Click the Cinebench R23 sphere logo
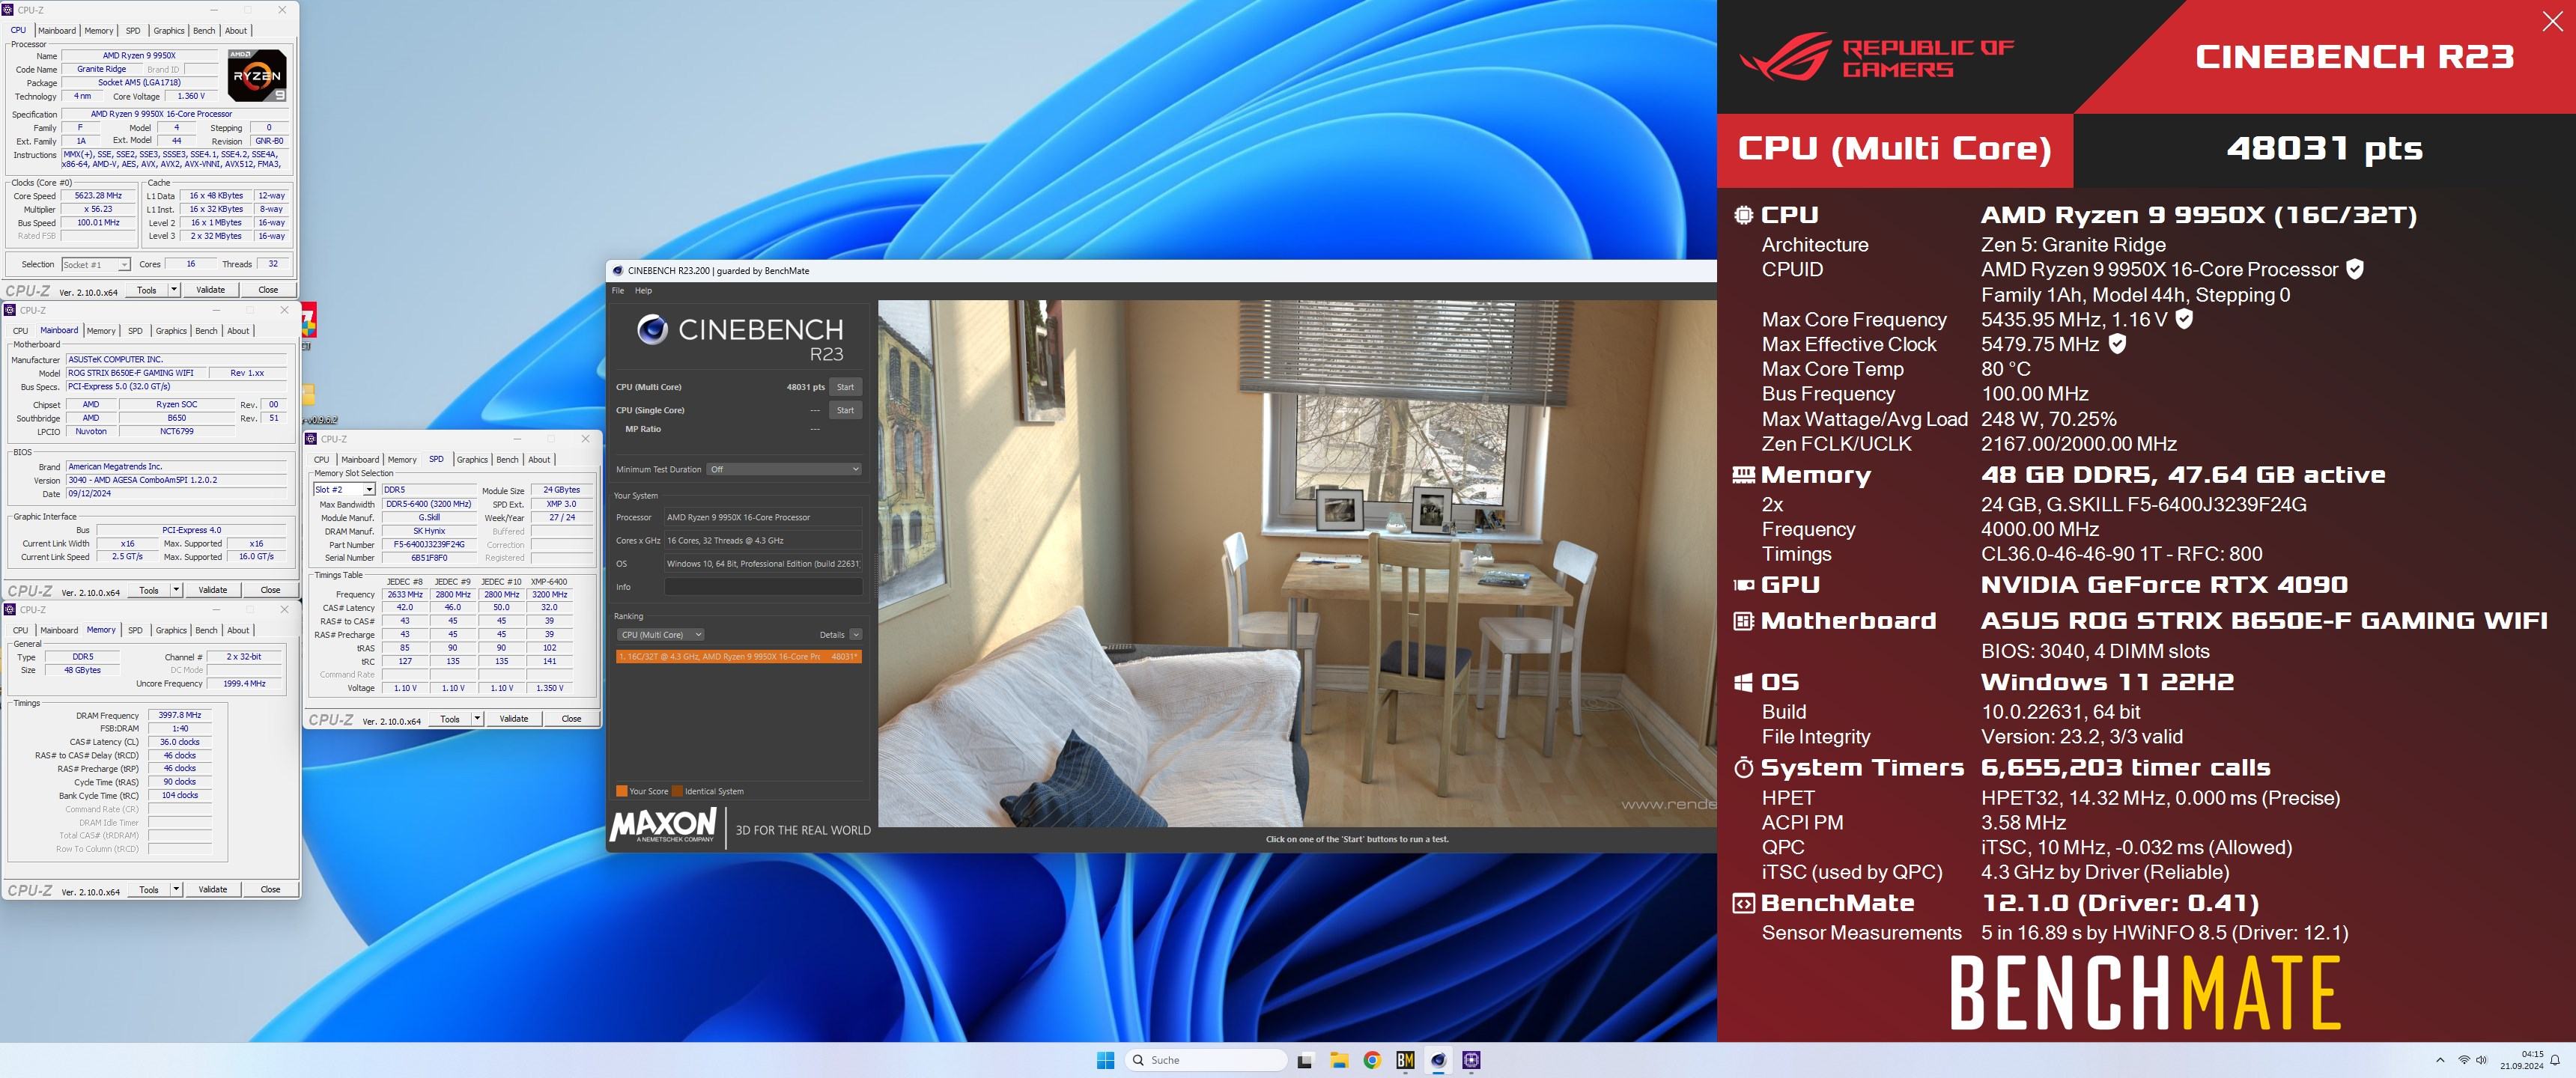 (652, 329)
